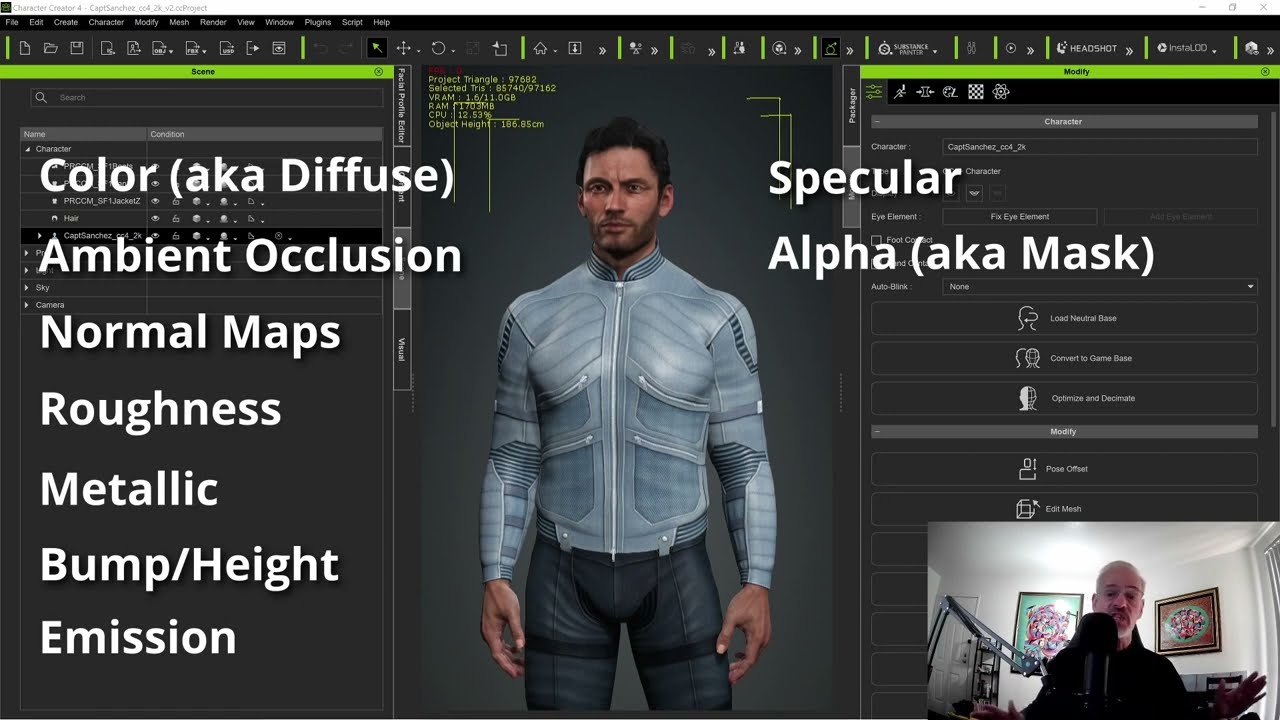Toggle visibility eye for CaptSanchez_cc4_2k

click(155, 236)
